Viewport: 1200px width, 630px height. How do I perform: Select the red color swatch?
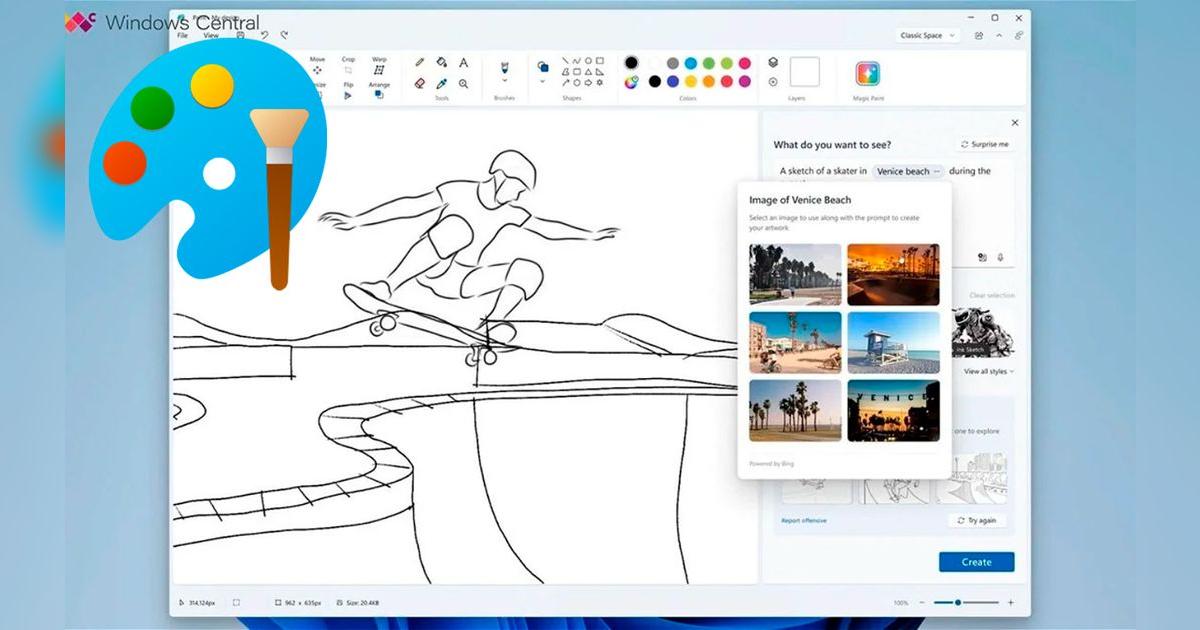pos(725,83)
